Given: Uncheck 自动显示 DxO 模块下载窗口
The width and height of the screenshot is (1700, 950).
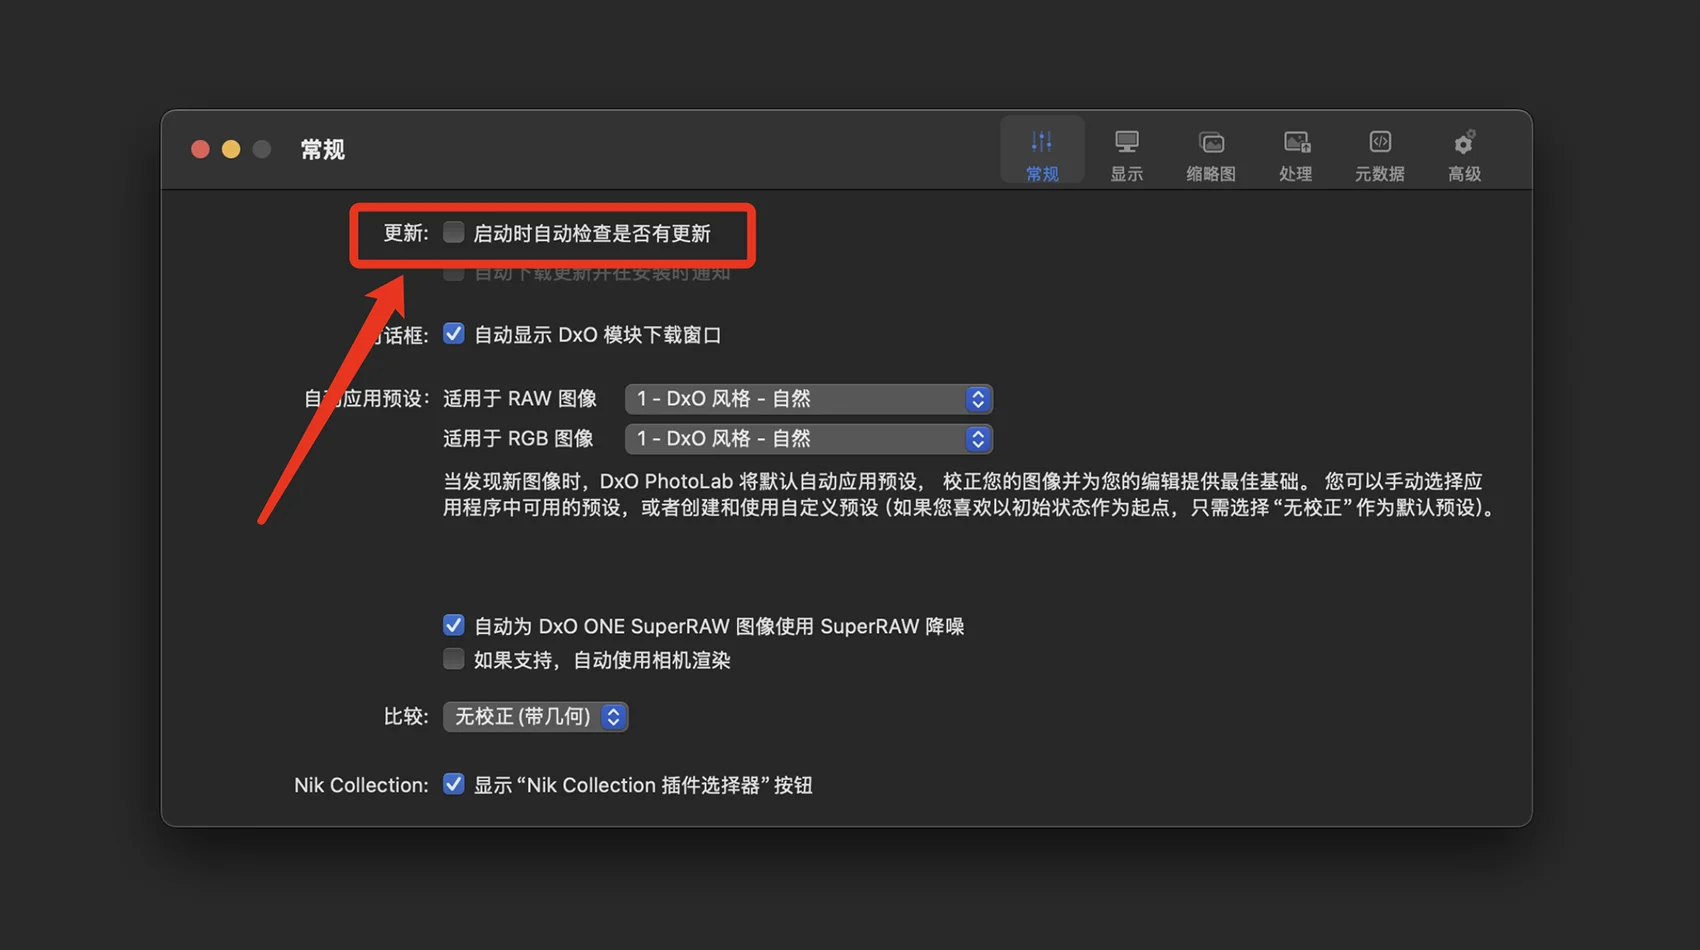Looking at the screenshot, I should coord(454,334).
